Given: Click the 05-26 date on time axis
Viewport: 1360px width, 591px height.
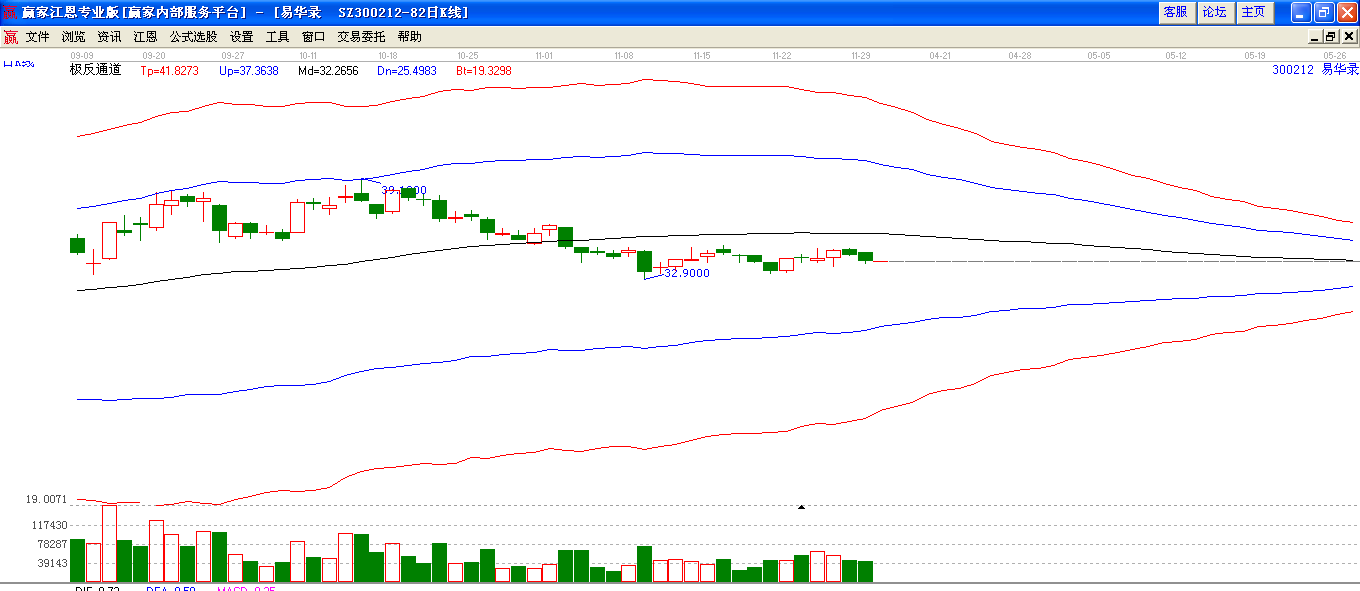Looking at the screenshot, I should pyautogui.click(x=1335, y=56).
